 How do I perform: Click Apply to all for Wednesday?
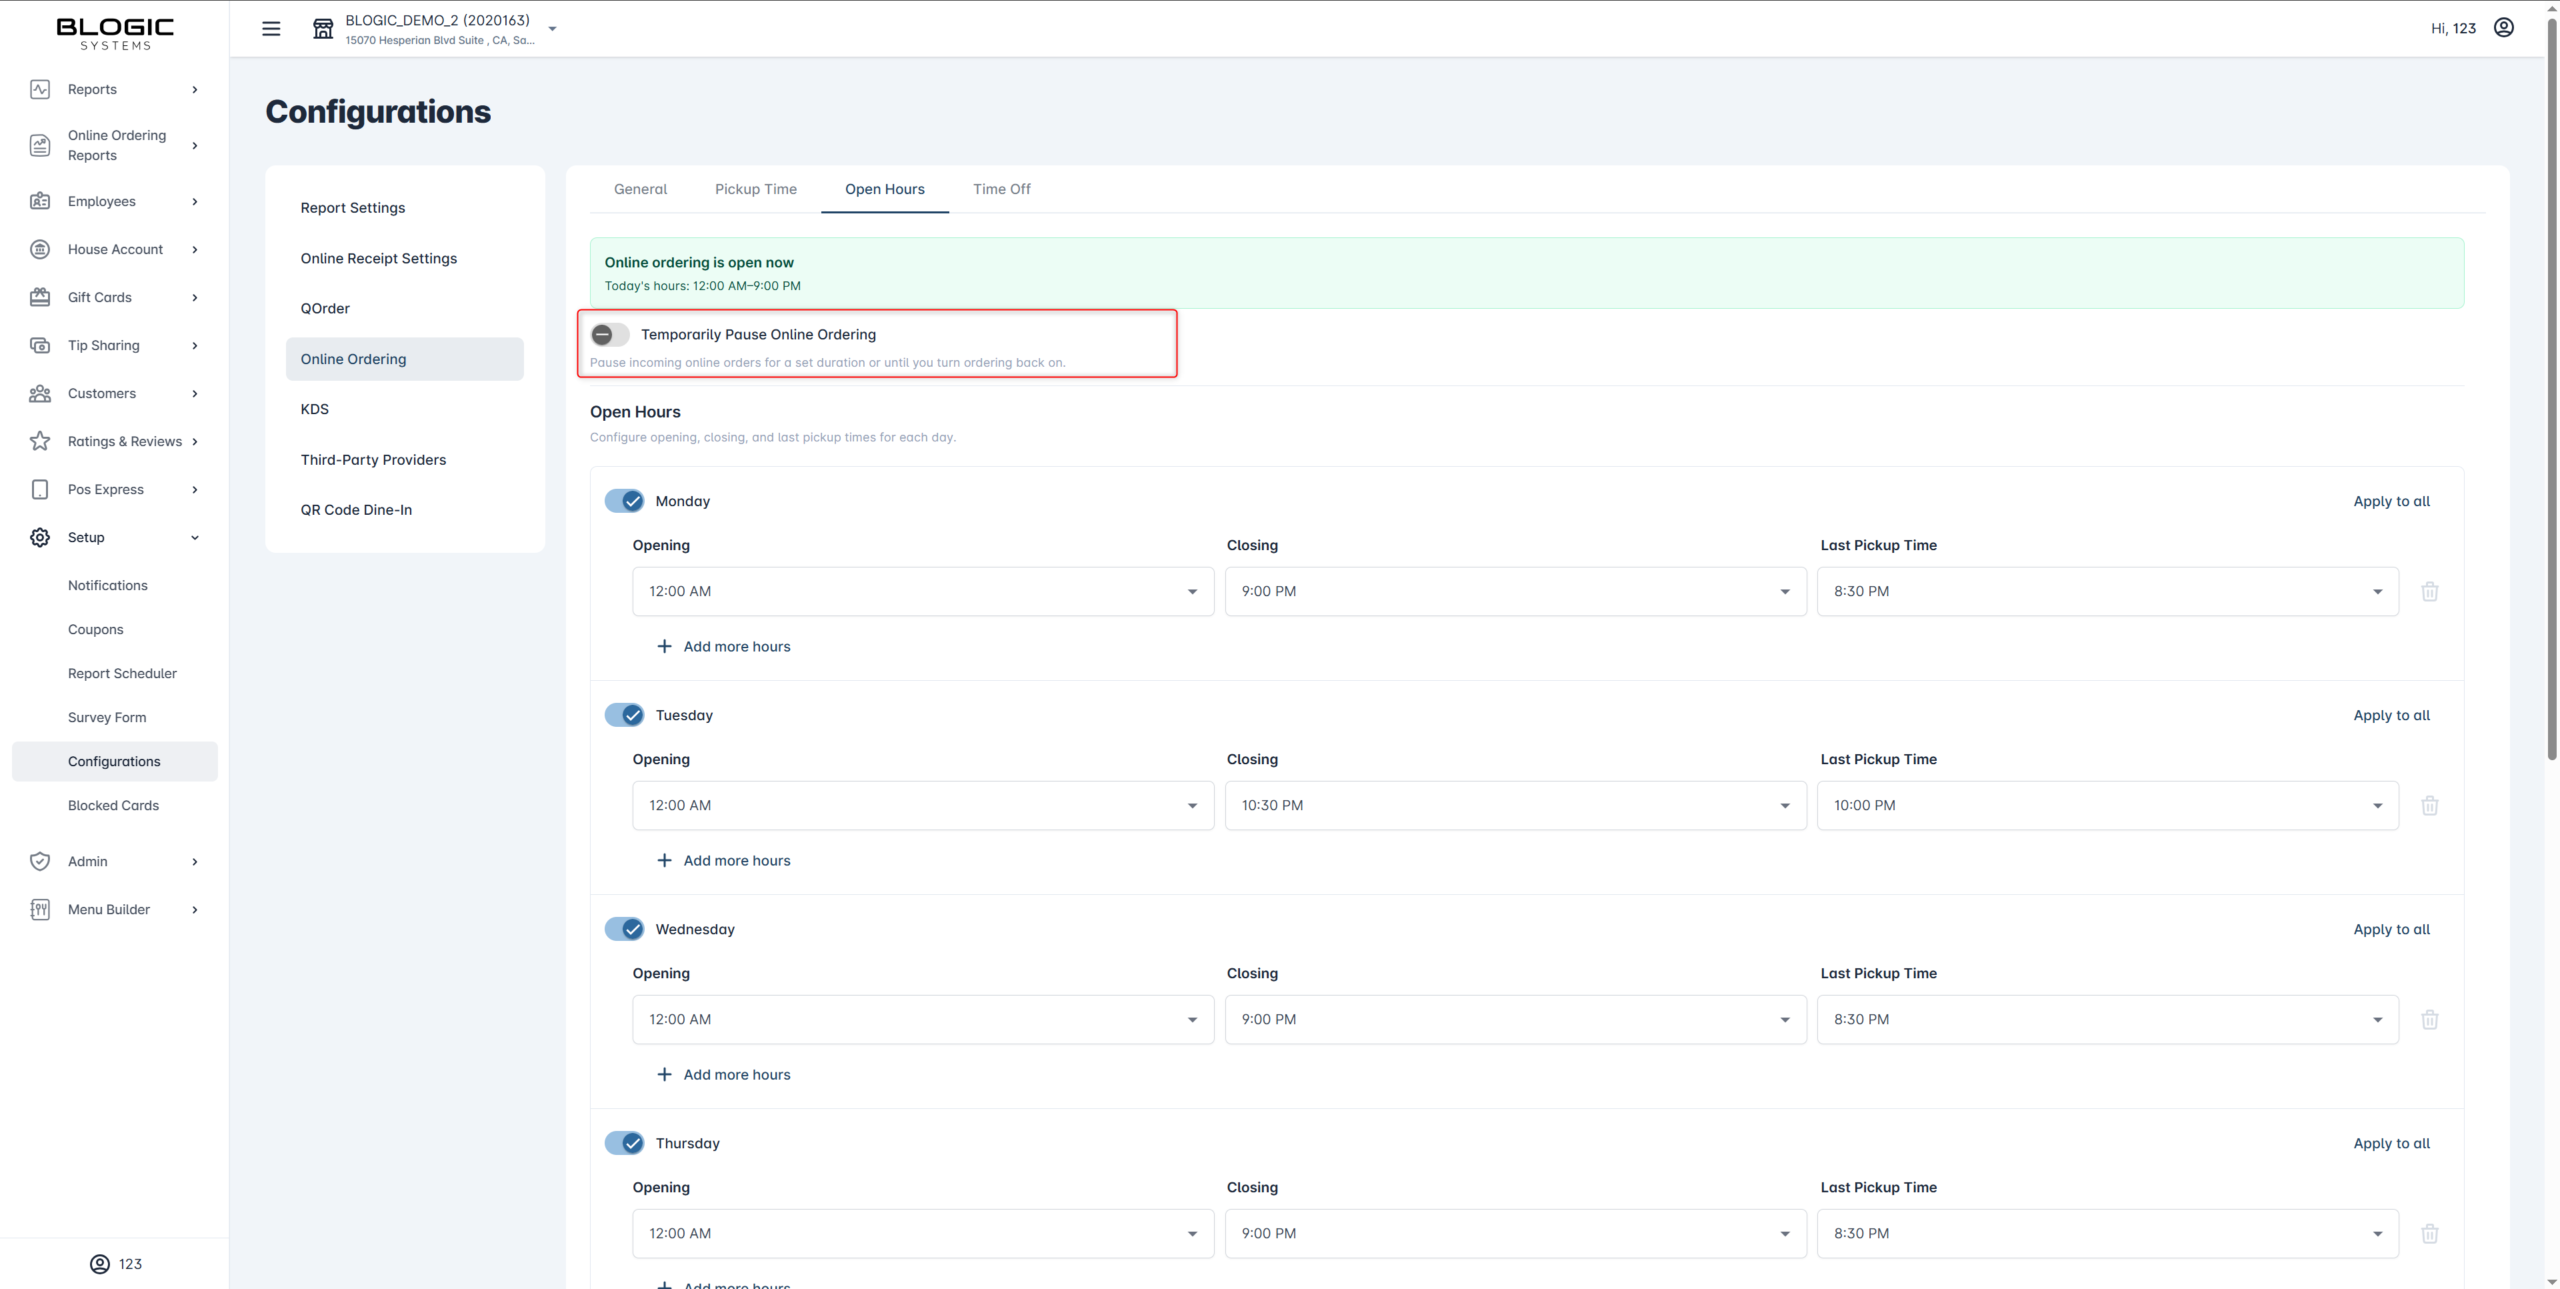[x=2391, y=929]
